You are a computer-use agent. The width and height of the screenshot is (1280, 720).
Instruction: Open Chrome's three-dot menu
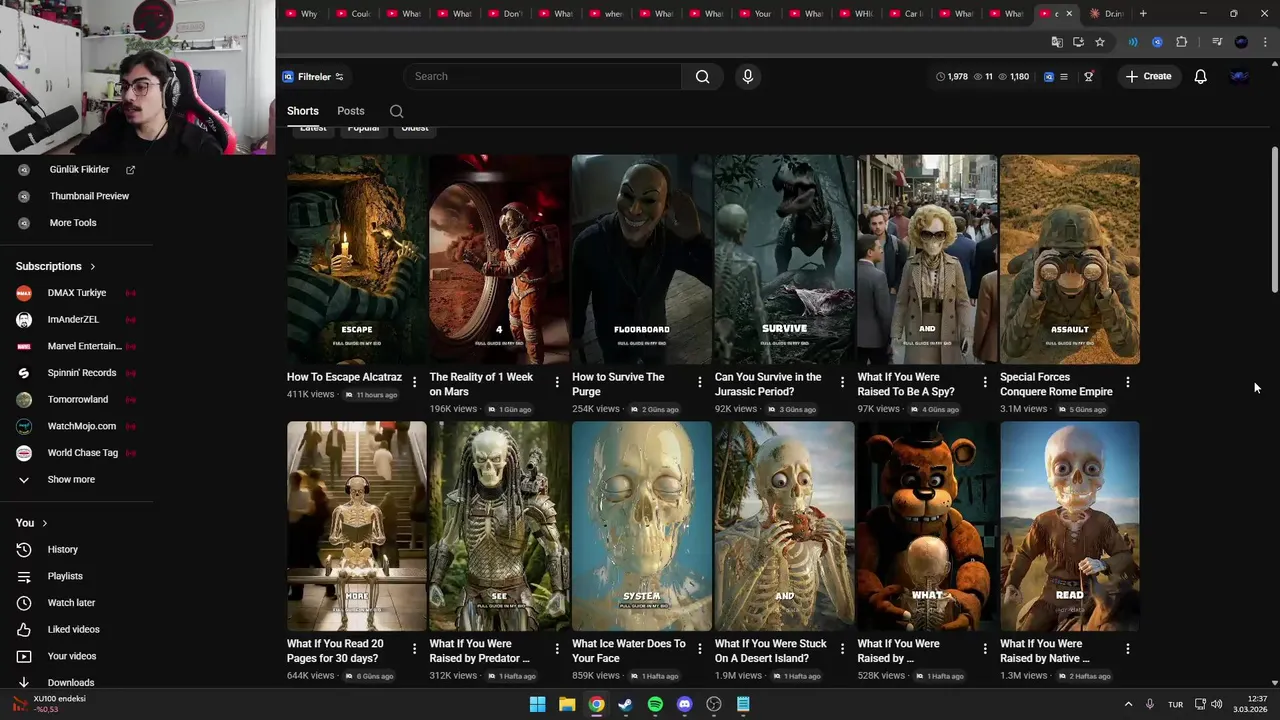click(x=1265, y=42)
